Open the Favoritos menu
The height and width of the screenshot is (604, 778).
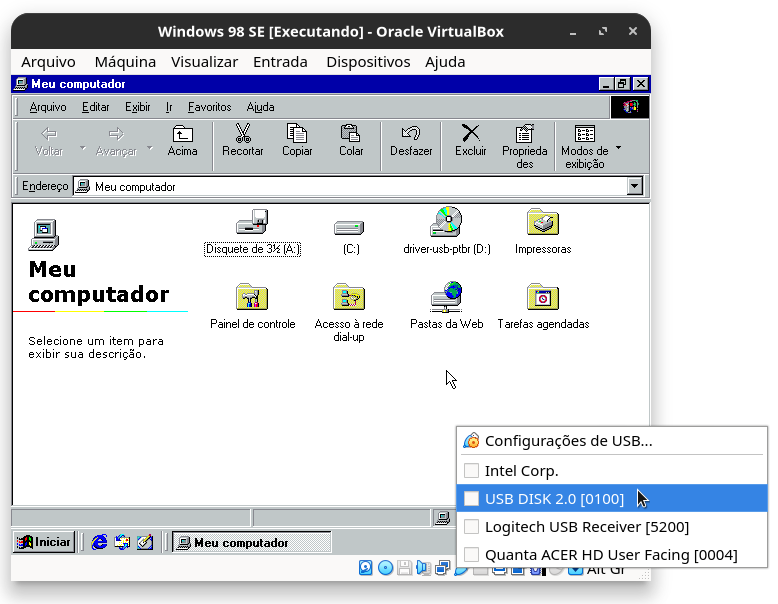(x=209, y=107)
